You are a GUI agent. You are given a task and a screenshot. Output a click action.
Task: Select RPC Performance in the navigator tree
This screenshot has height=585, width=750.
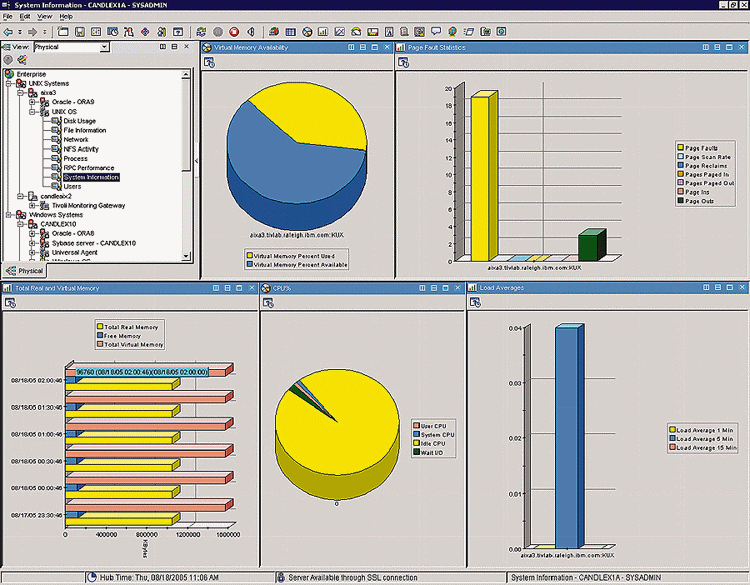click(88, 168)
